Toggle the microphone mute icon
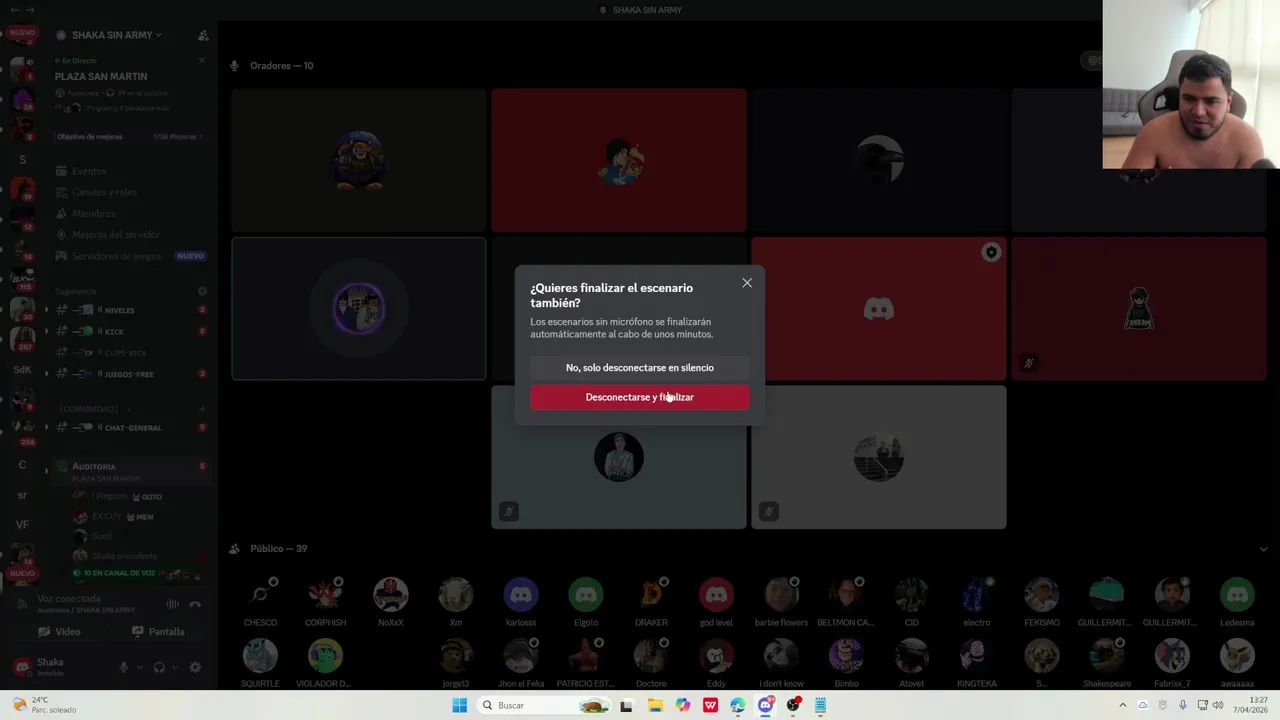 pos(124,667)
